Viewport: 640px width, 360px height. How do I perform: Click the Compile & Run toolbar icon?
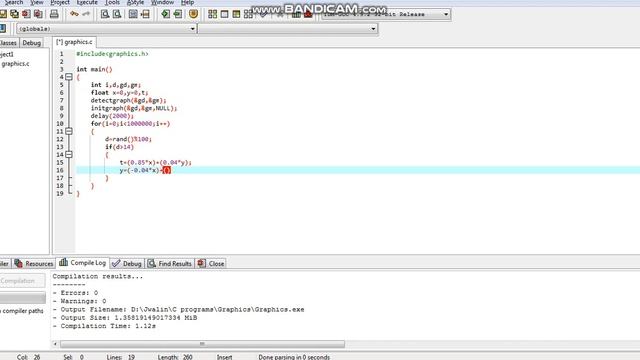[x=236, y=14]
